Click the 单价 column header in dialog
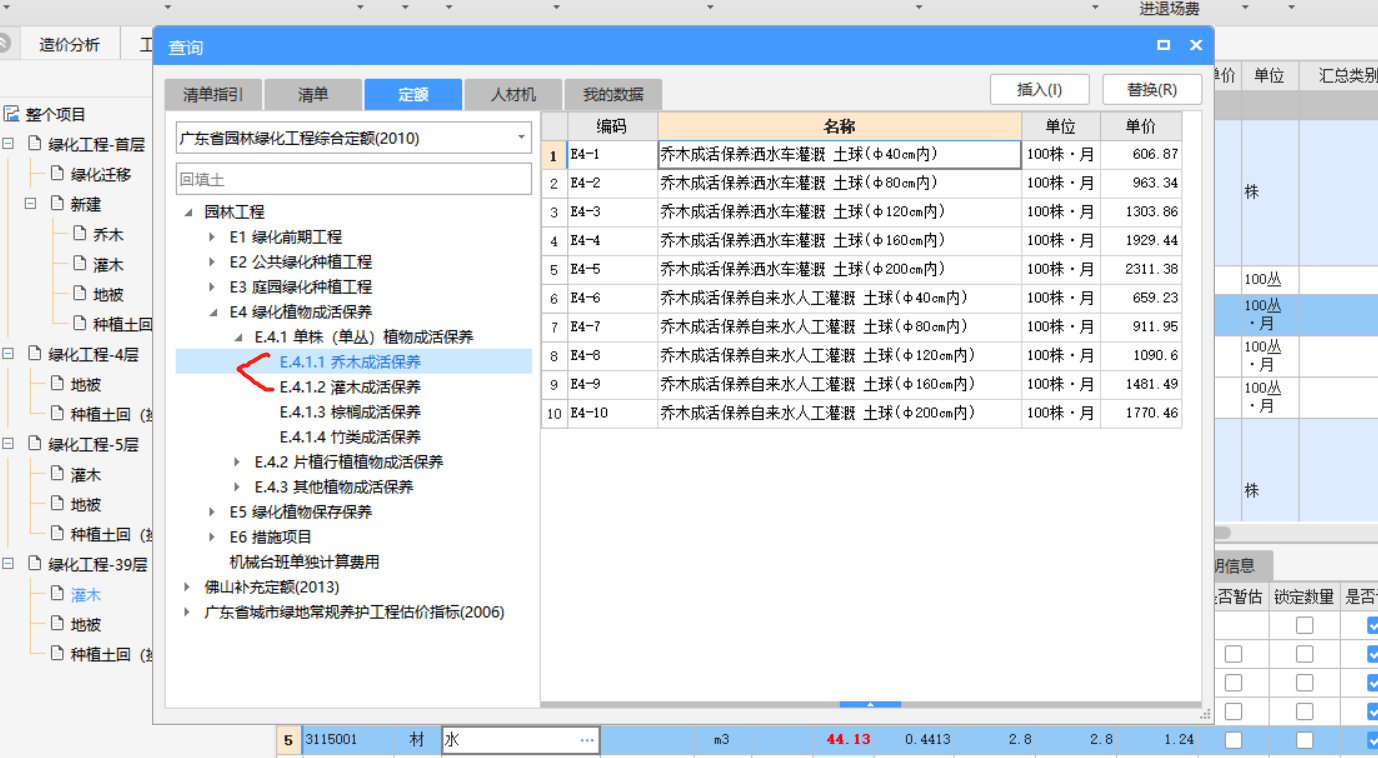Screen dimensions: 1378x758 click(1140, 126)
